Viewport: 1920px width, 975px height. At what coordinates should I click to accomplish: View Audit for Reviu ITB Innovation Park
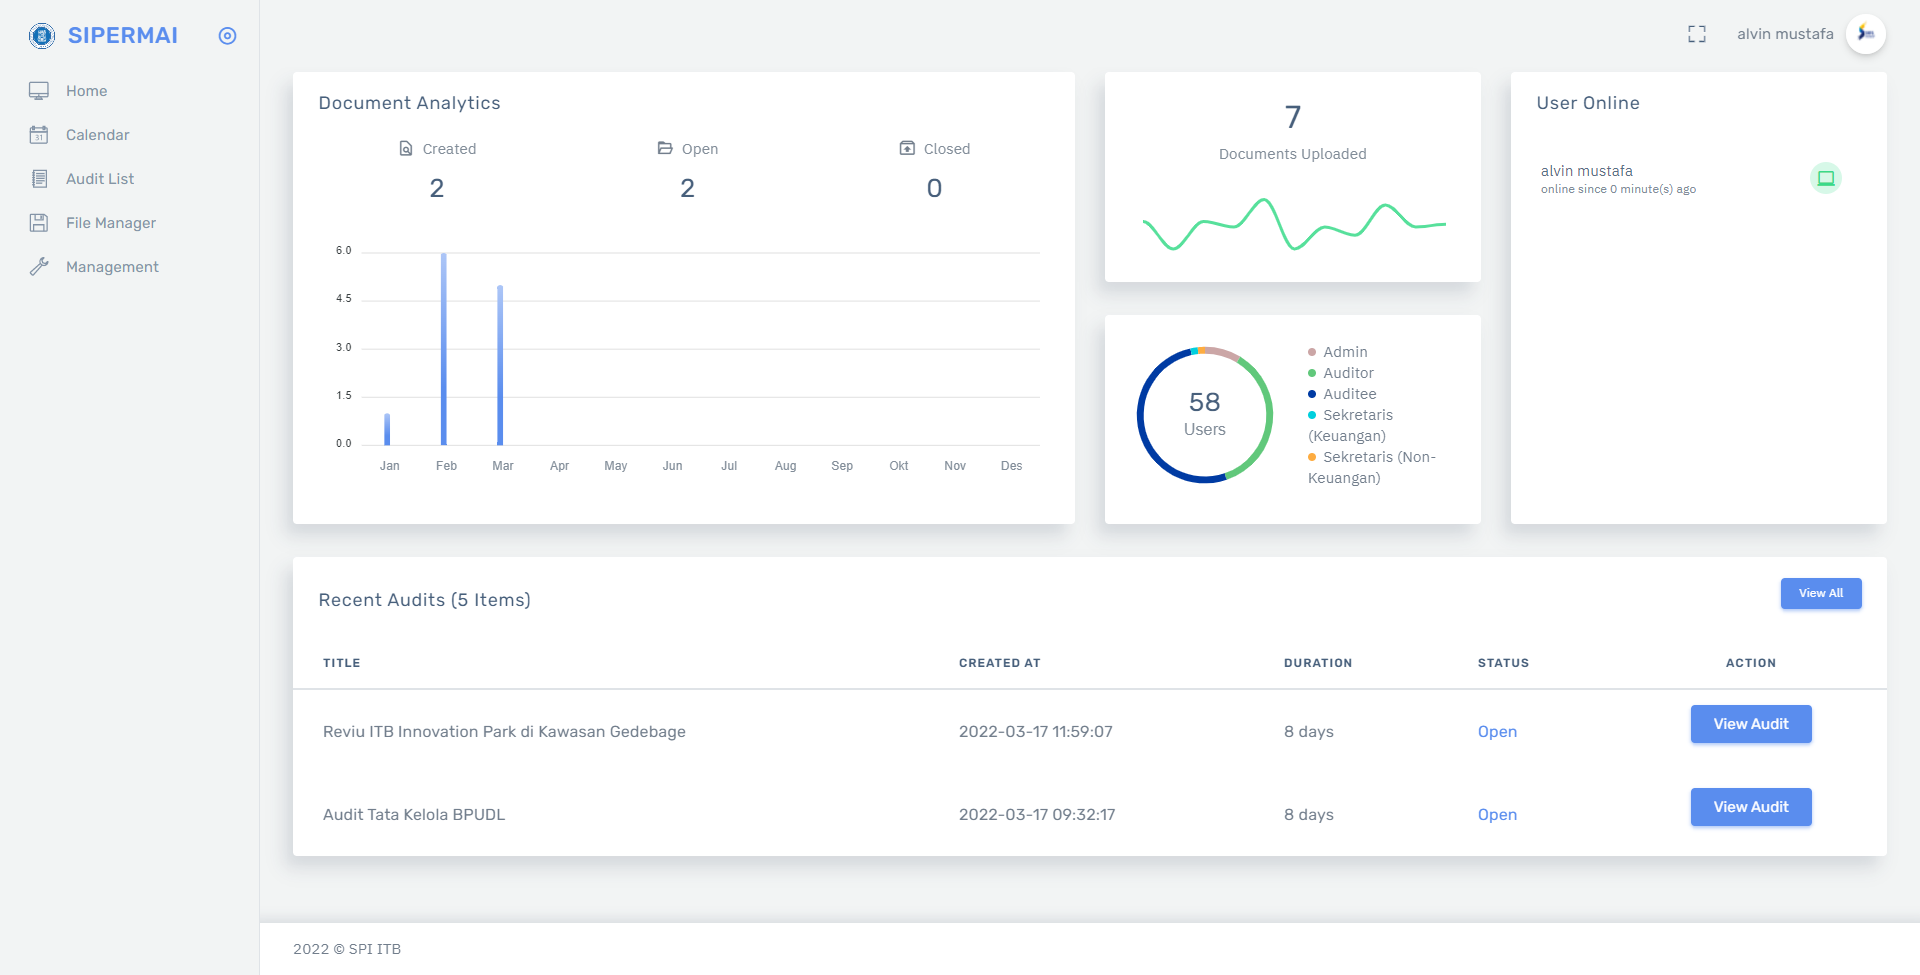1751,724
